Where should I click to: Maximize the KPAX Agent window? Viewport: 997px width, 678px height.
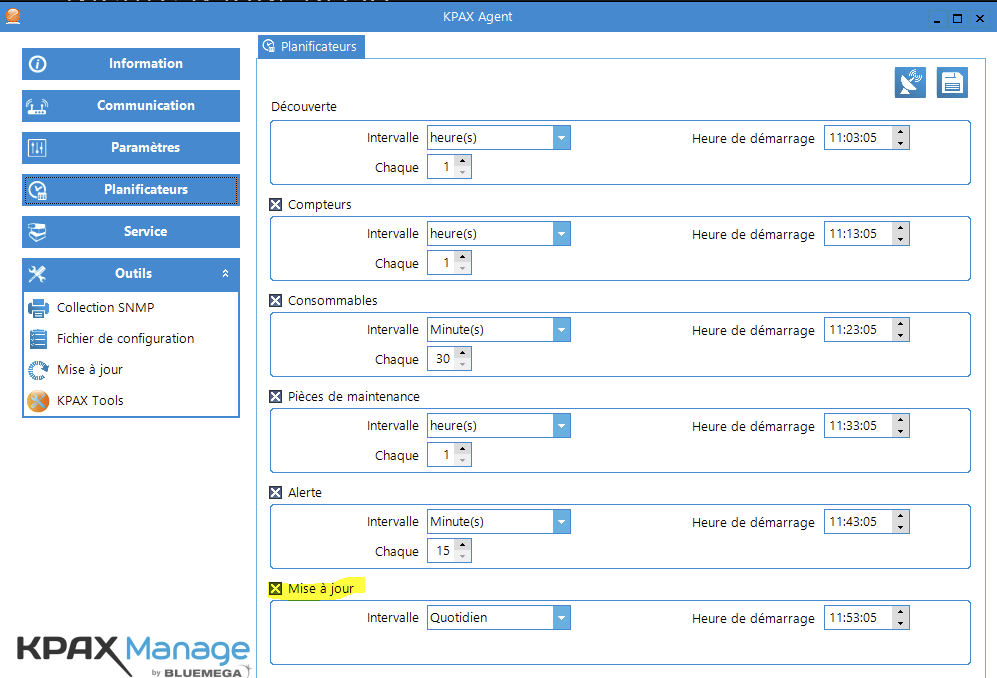958,19
